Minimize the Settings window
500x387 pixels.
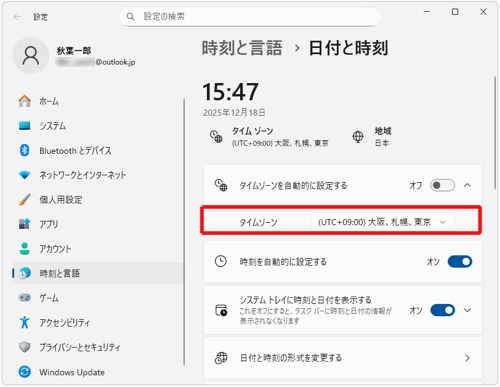pos(427,12)
